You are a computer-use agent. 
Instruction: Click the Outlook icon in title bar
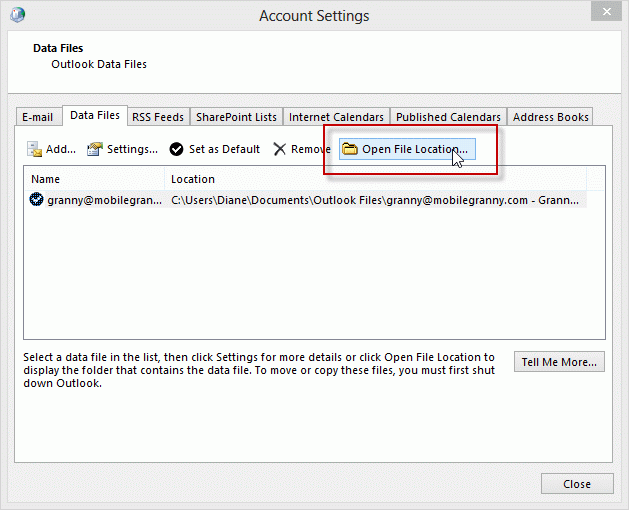click(17, 15)
